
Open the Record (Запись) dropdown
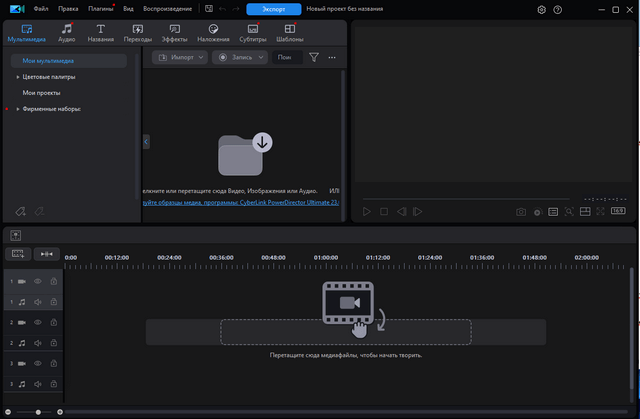[240, 58]
